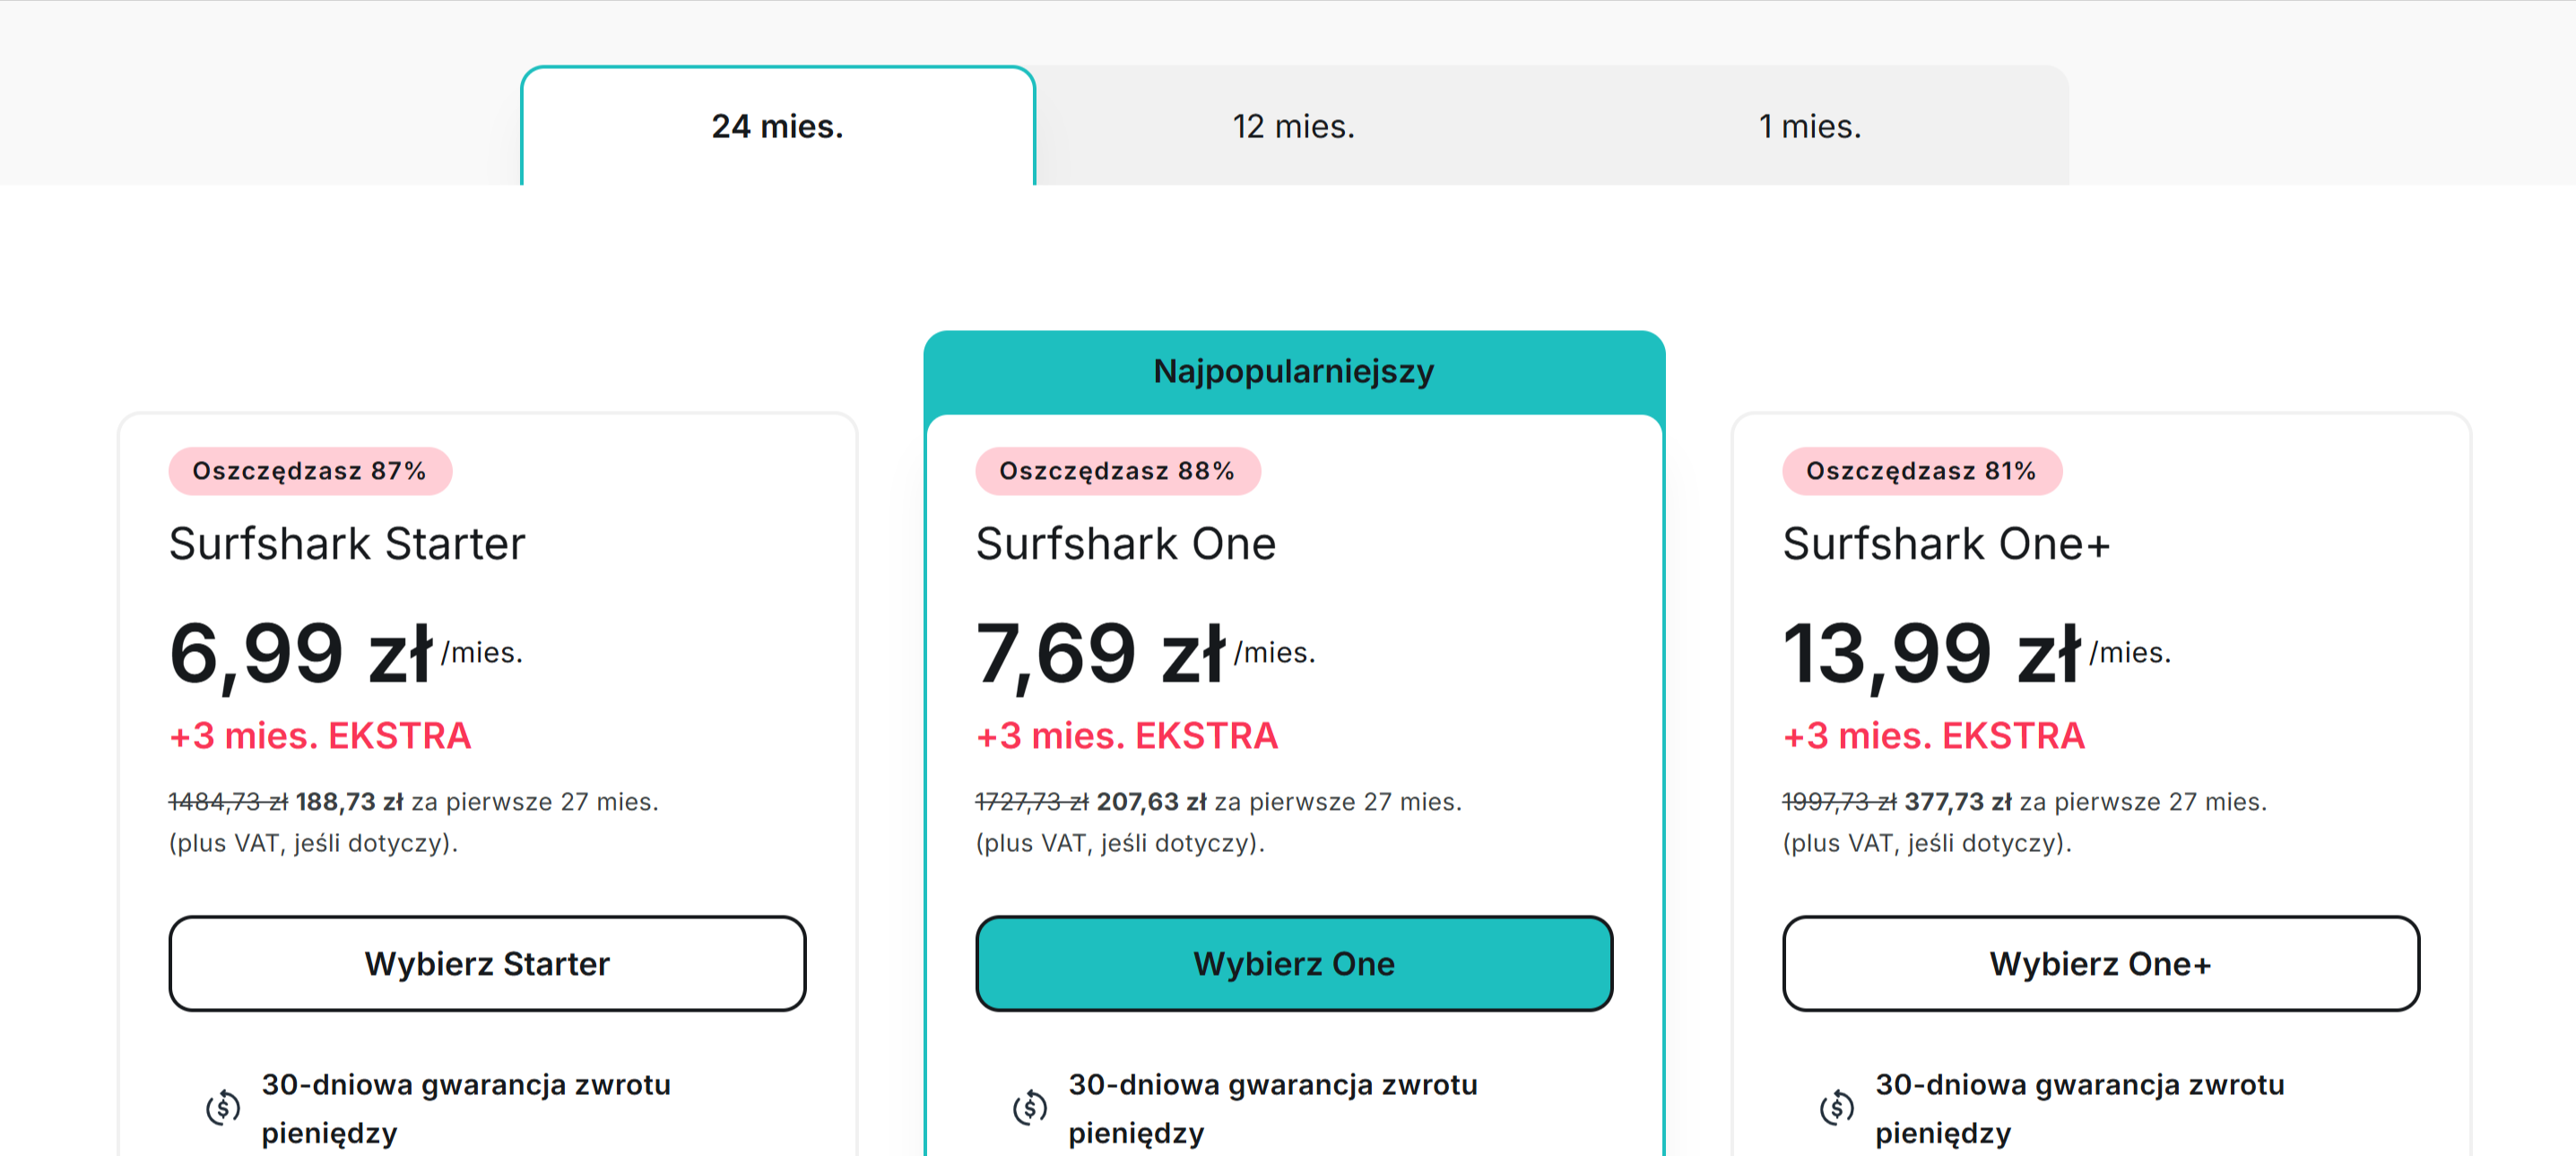Click the Surfshark Starter plan title

[x=347, y=544]
